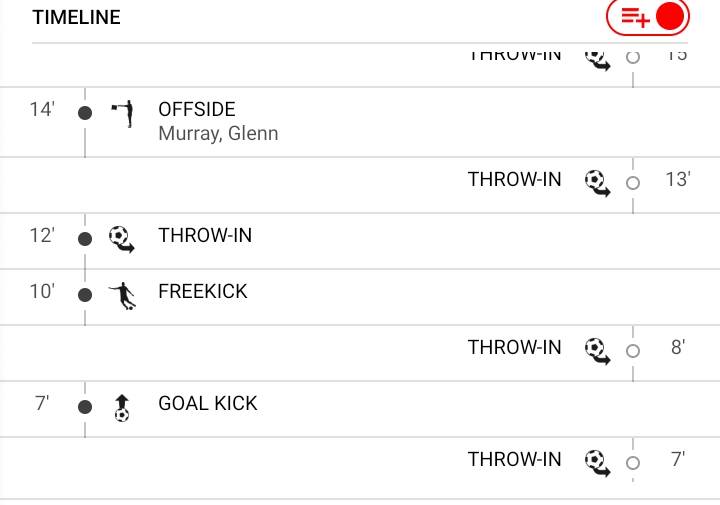
Task: Click the hollow marker at 8'
Action: click(x=632, y=351)
